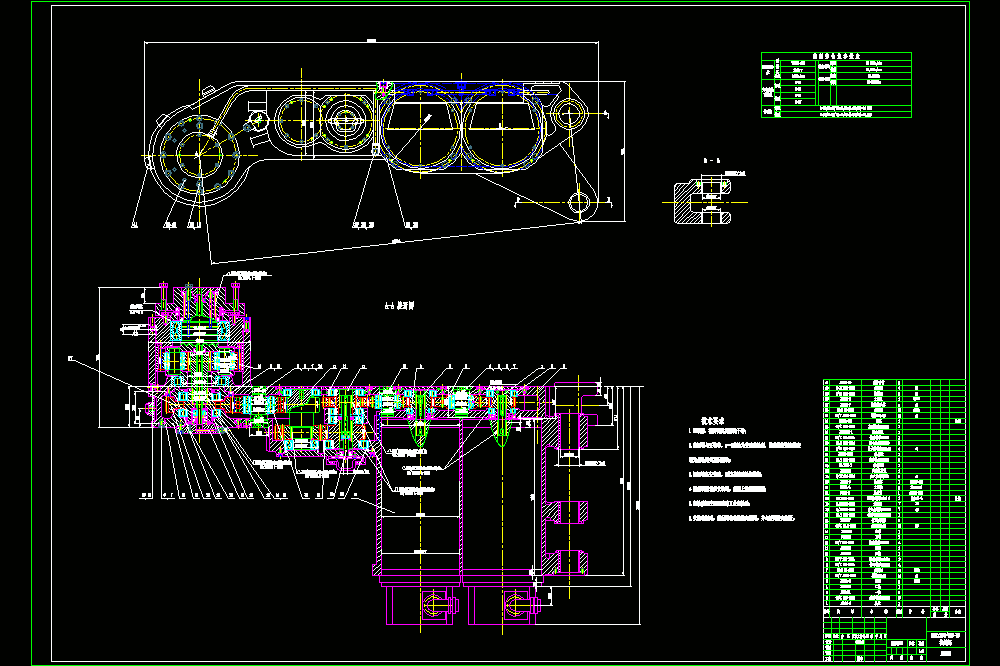Select the B-B label above the hatched detail
The height and width of the screenshot is (666, 1000).
(711, 161)
